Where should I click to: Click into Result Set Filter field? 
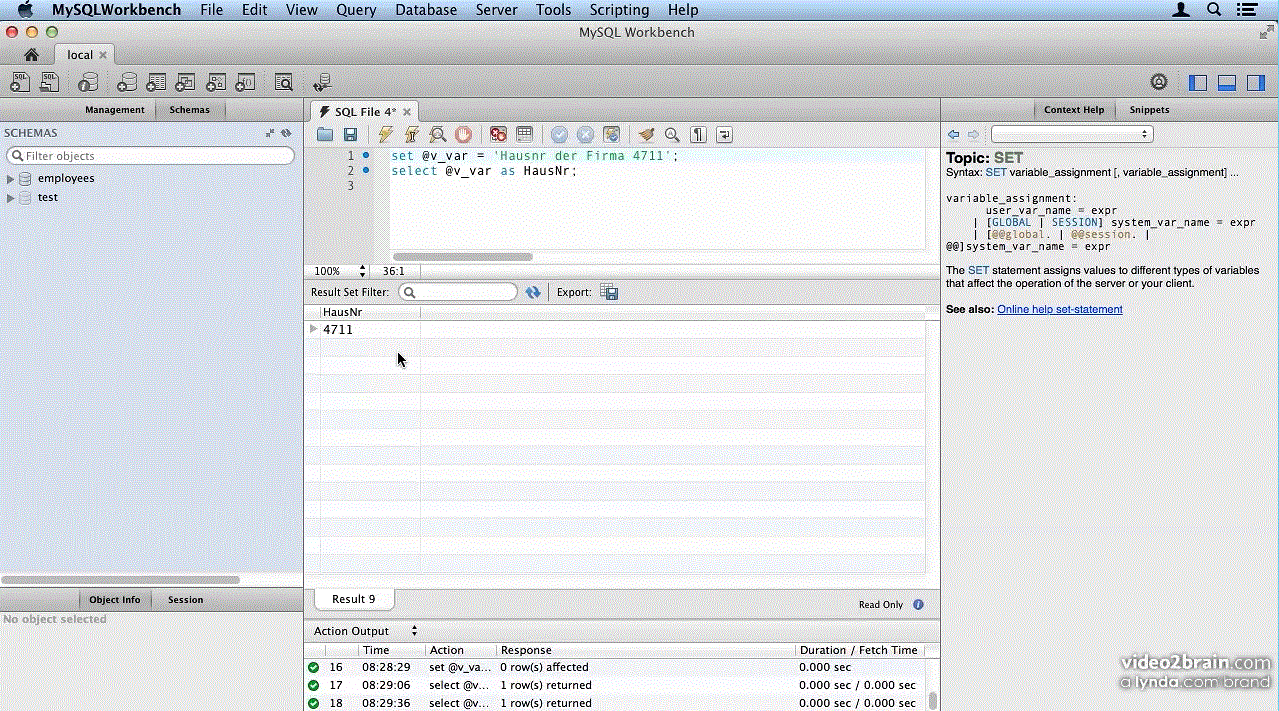pyautogui.click(x=458, y=292)
